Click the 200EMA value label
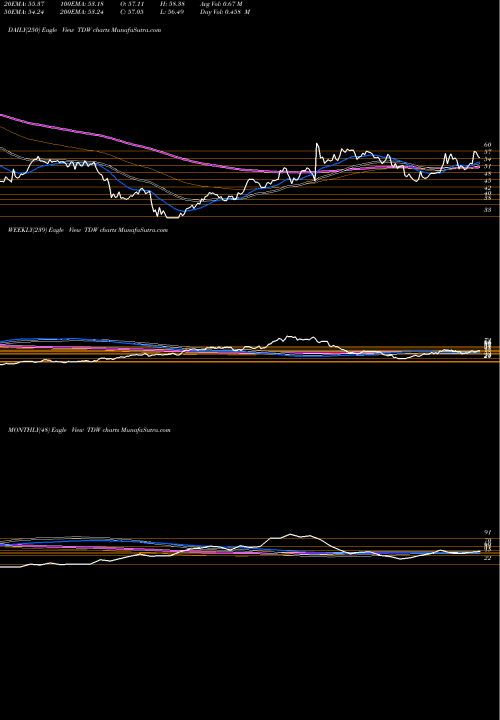 (83, 12)
